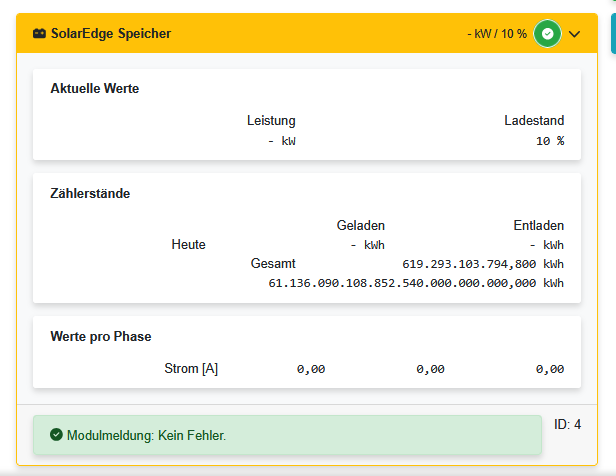Click the value 619.293.103.794,800 kWh

coord(483,264)
